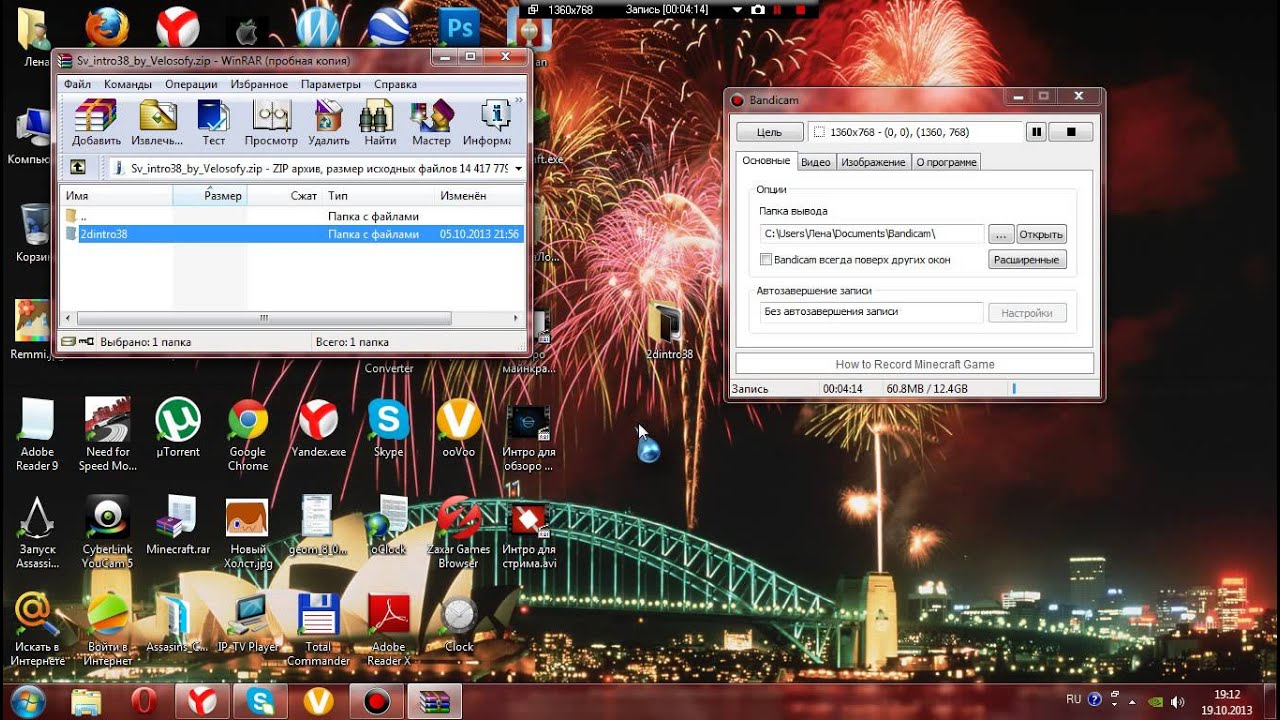Select the 2dintro38 folder row in WinRAR
Screen dimensions: 1280x720
[292, 234]
